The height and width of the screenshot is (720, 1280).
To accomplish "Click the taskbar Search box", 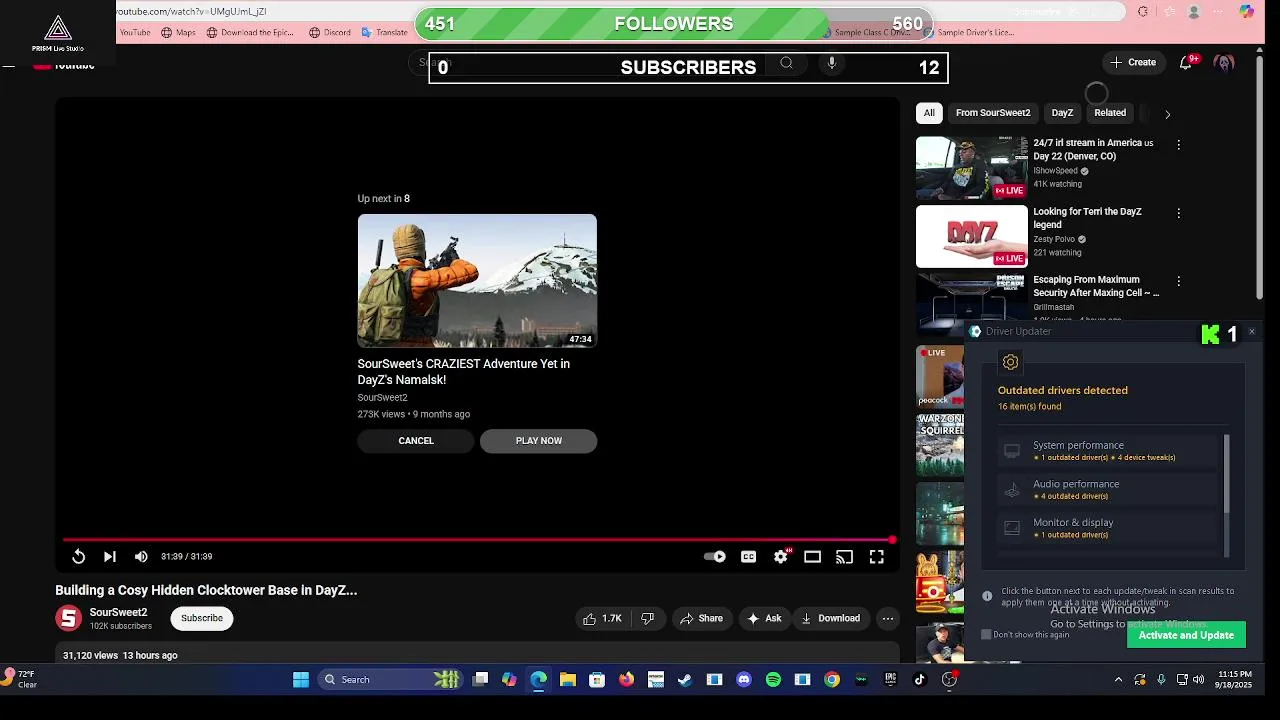I will [x=390, y=680].
